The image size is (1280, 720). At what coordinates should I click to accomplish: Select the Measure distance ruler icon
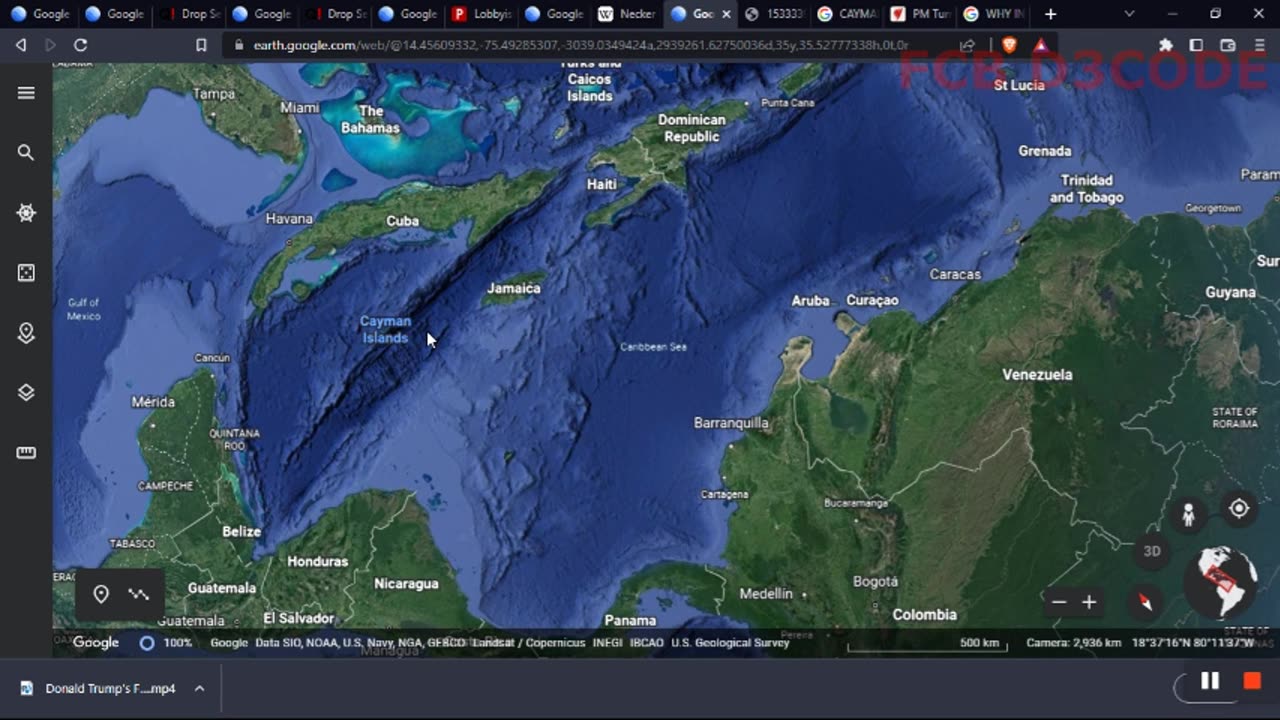coord(26,453)
